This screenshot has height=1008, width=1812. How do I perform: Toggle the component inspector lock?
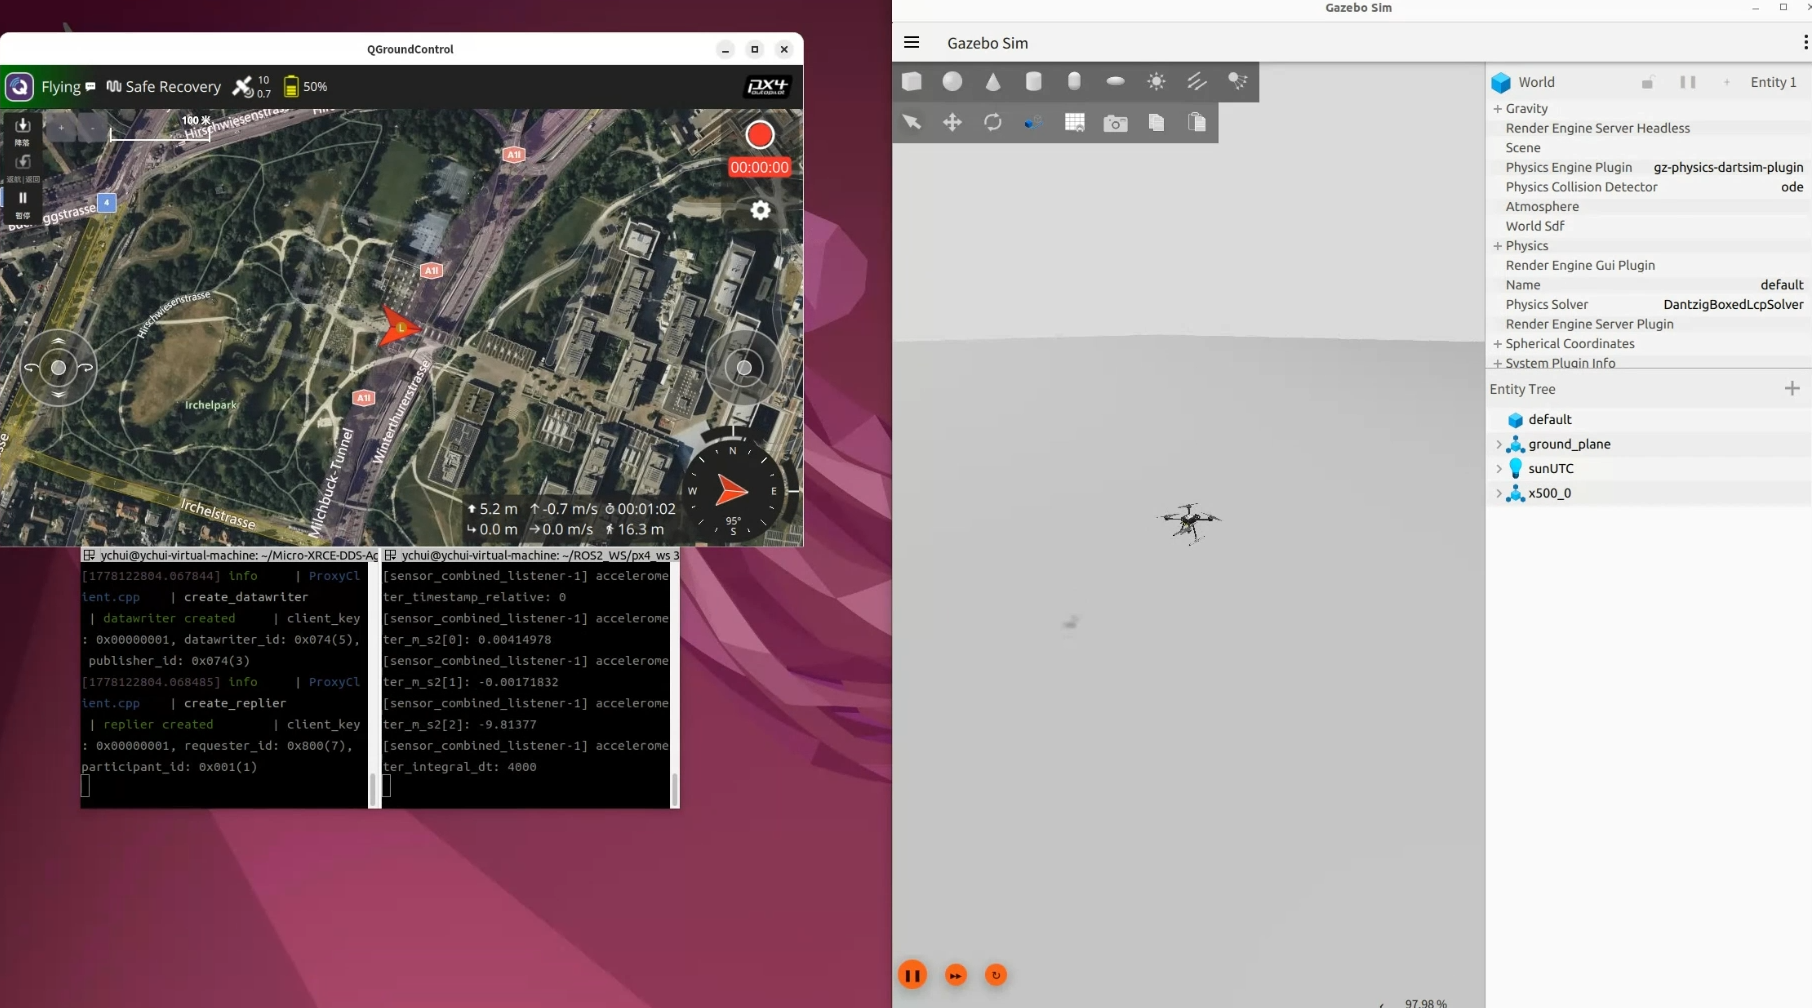click(1647, 82)
